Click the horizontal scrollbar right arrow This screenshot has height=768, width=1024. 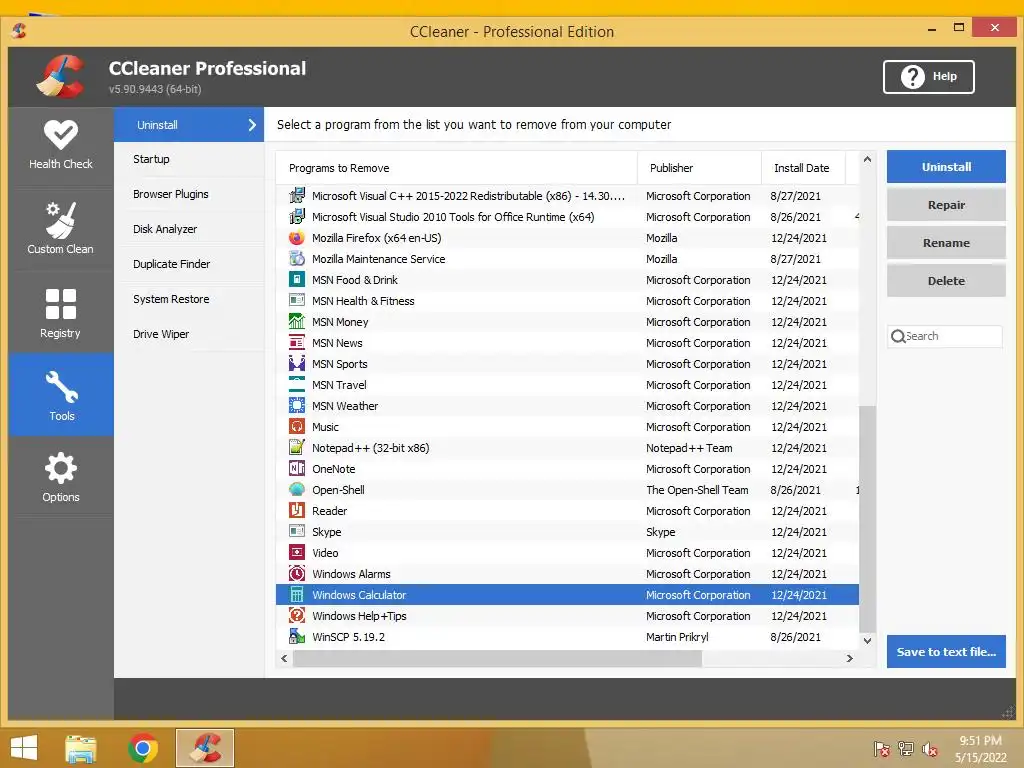[x=850, y=658]
